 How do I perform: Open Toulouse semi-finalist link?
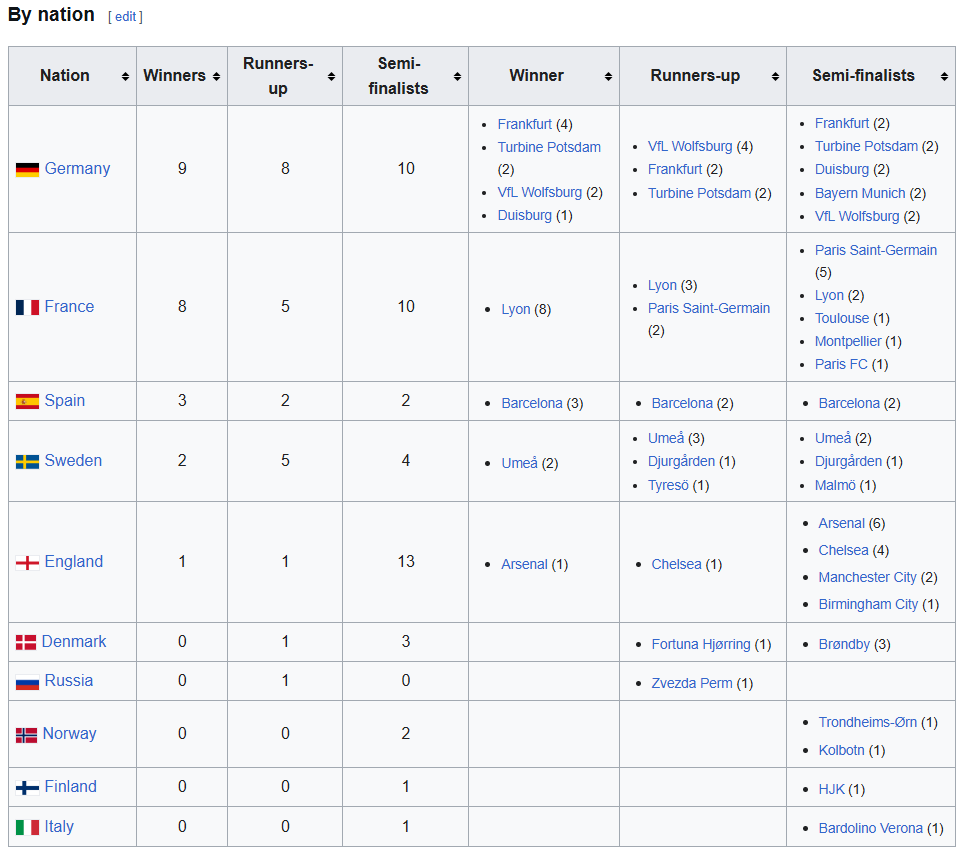842,319
